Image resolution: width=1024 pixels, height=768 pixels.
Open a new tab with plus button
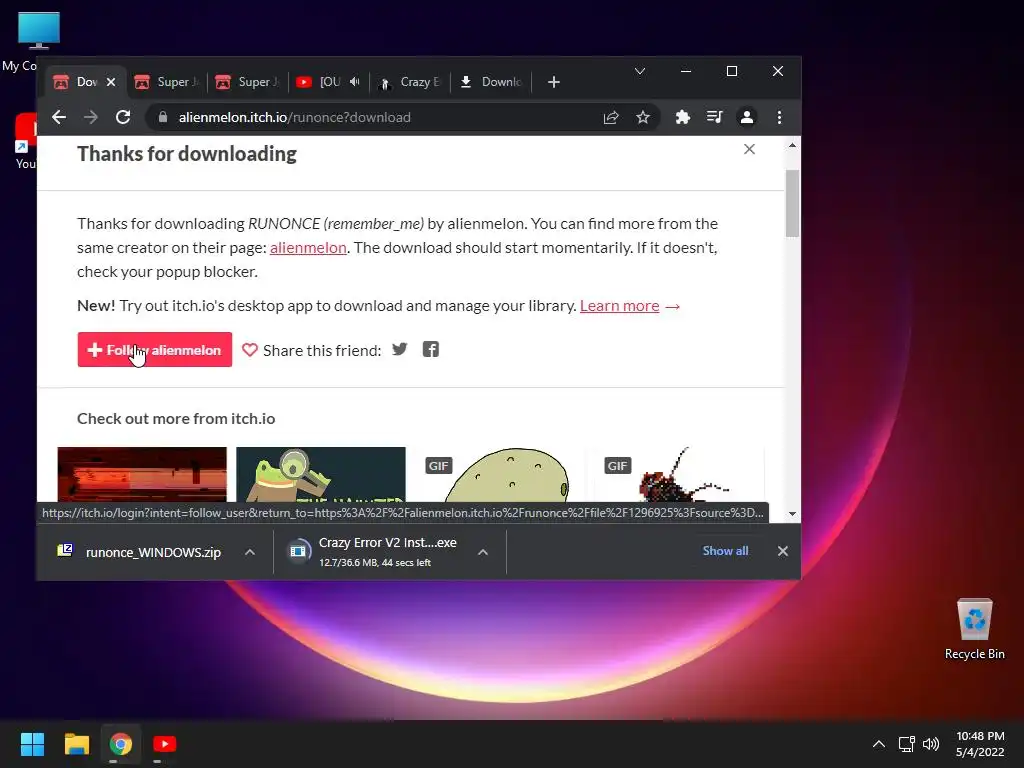click(x=554, y=82)
